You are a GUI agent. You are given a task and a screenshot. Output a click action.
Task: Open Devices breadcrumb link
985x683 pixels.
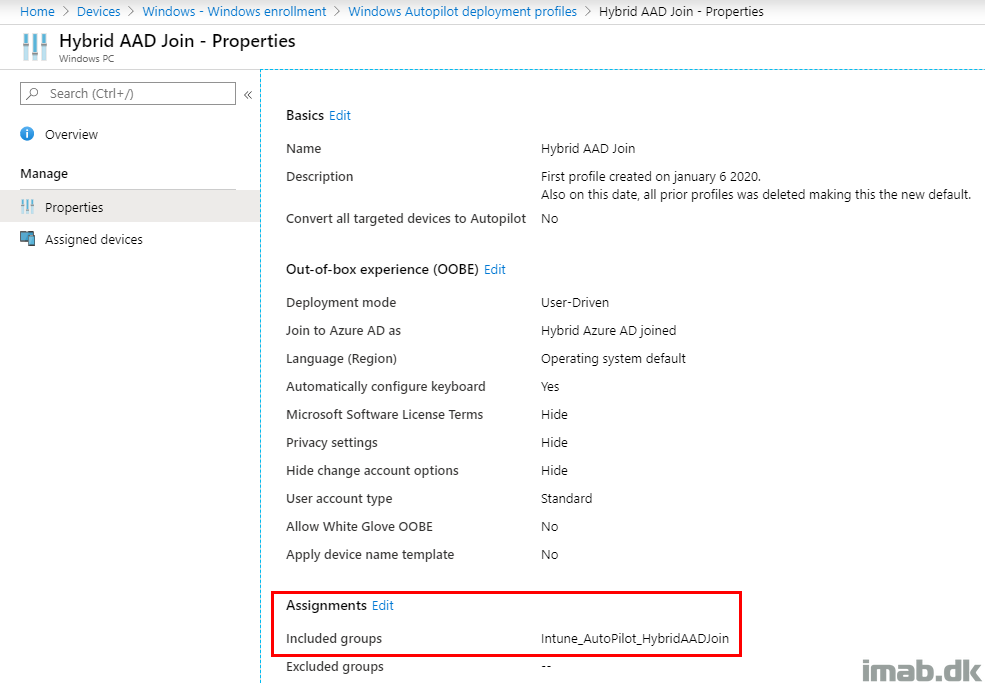point(99,11)
